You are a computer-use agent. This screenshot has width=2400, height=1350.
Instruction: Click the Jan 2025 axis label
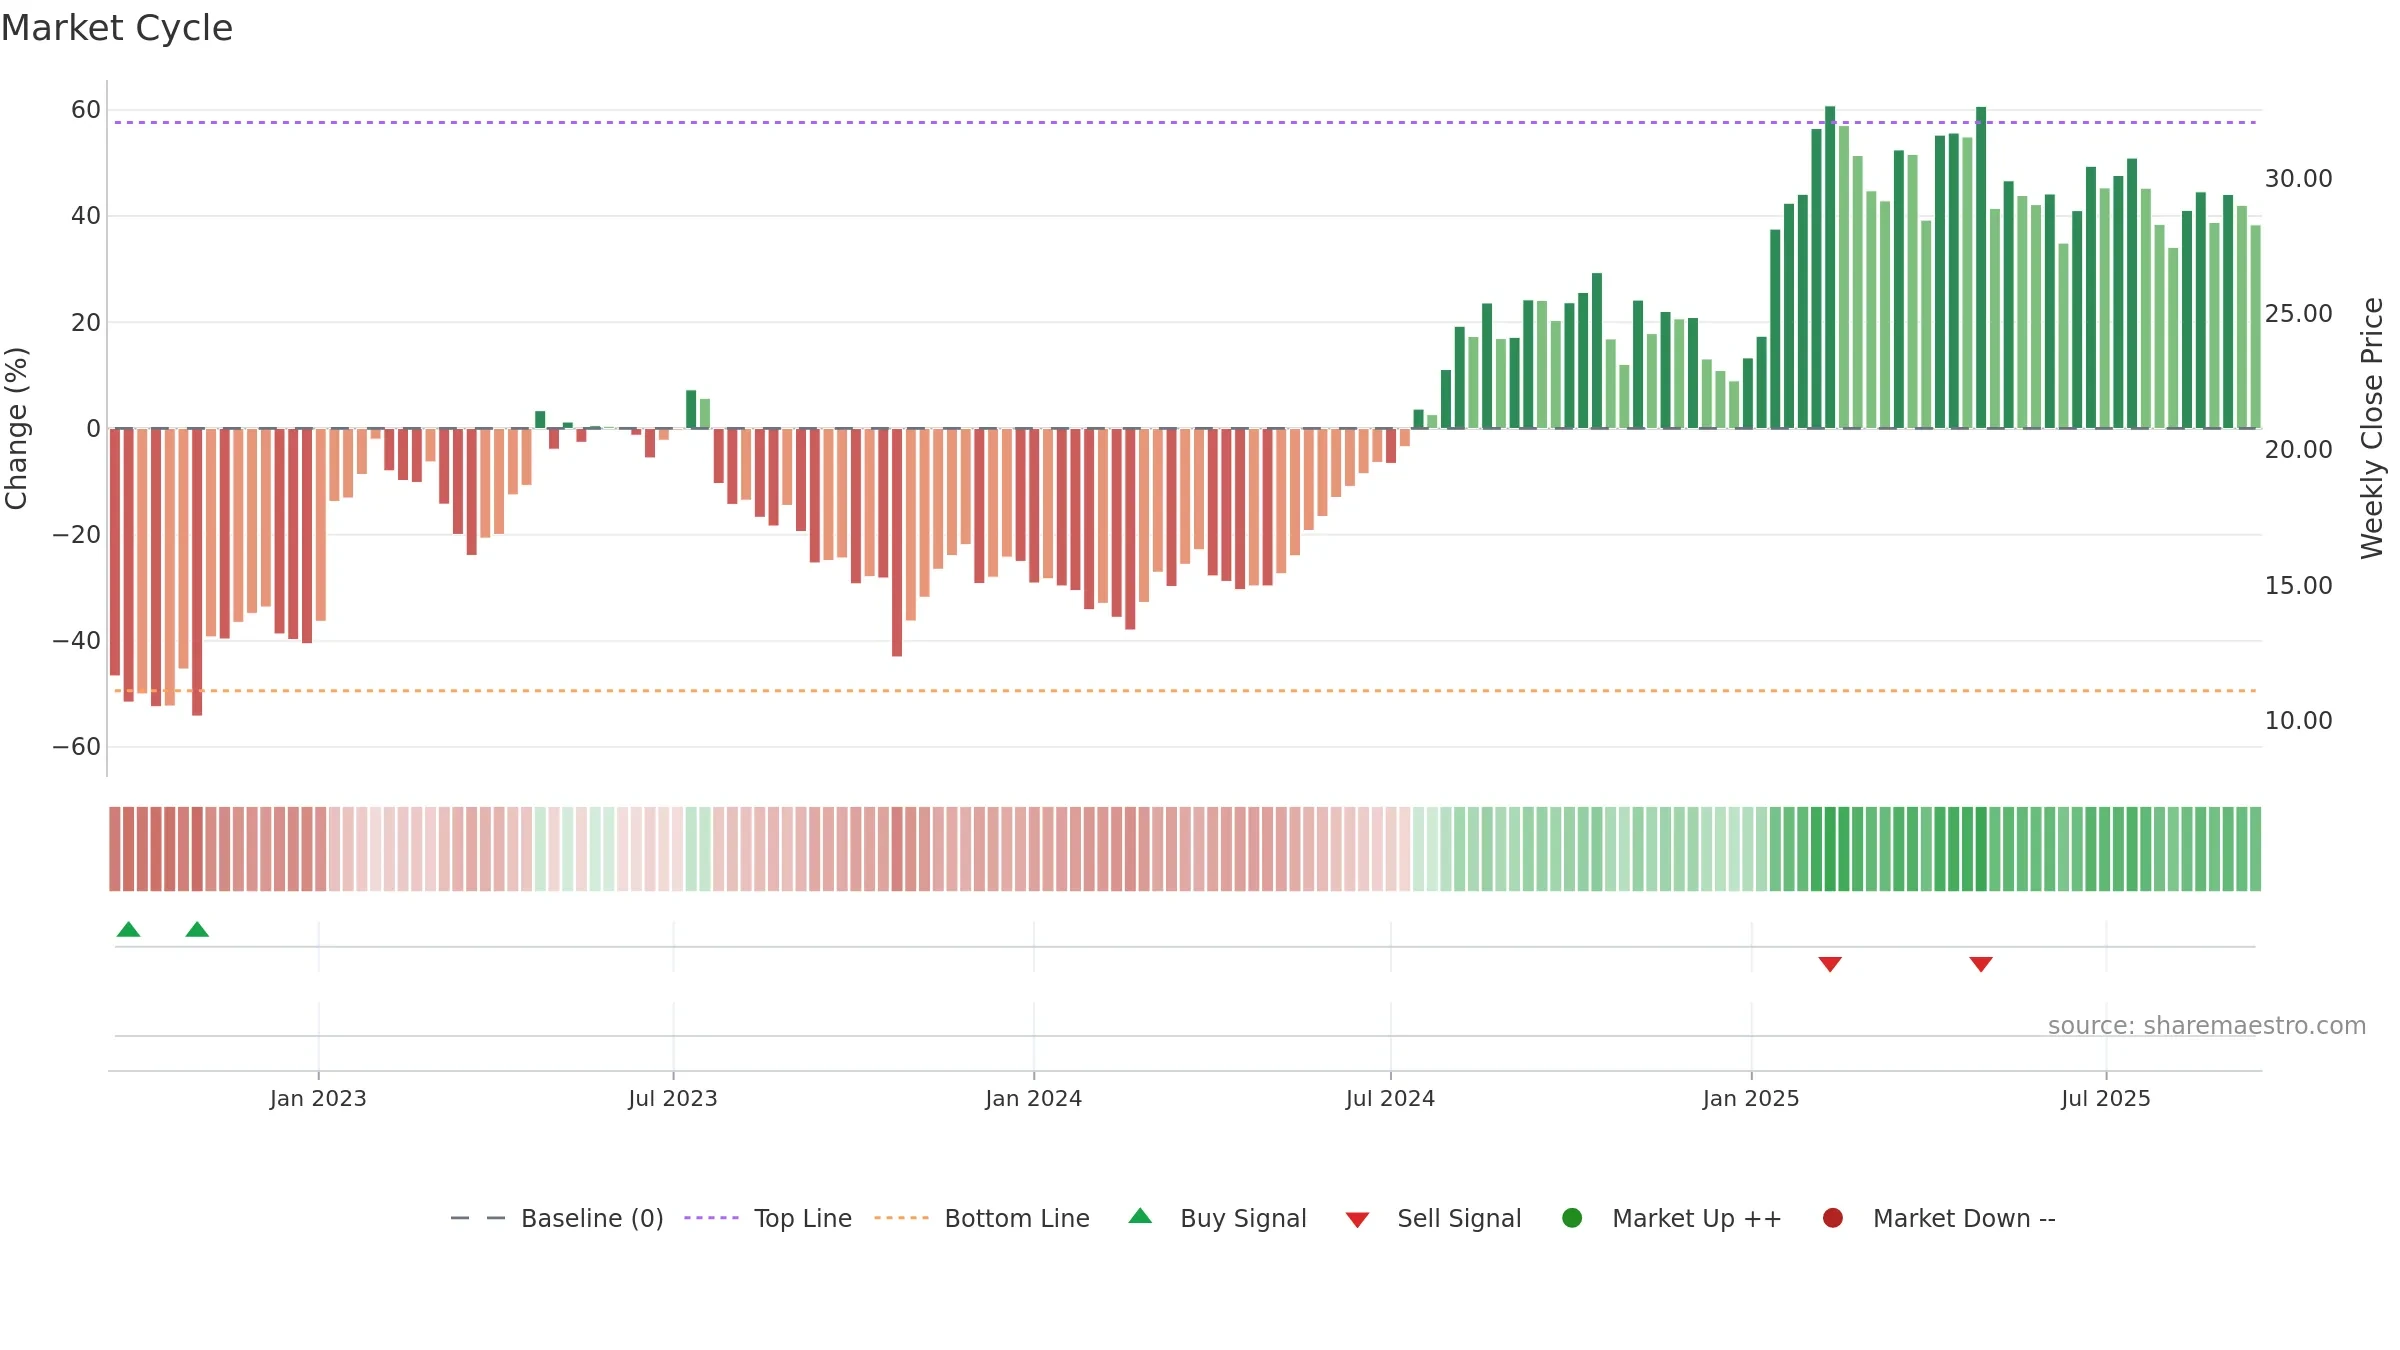point(1751,1098)
